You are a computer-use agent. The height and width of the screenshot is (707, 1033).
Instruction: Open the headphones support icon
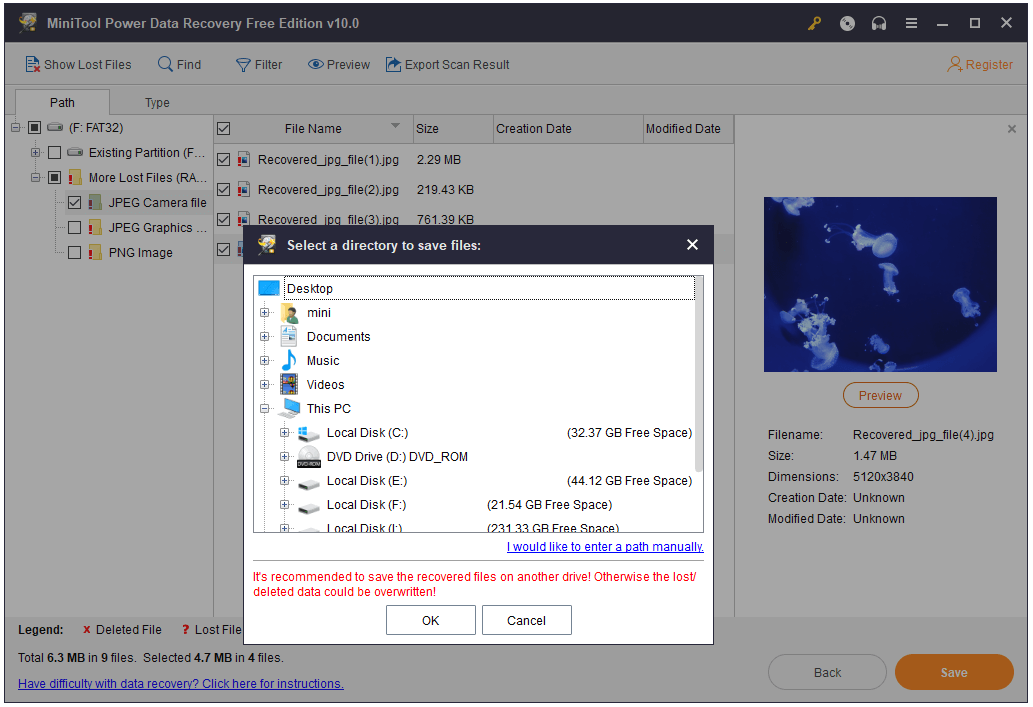click(879, 24)
